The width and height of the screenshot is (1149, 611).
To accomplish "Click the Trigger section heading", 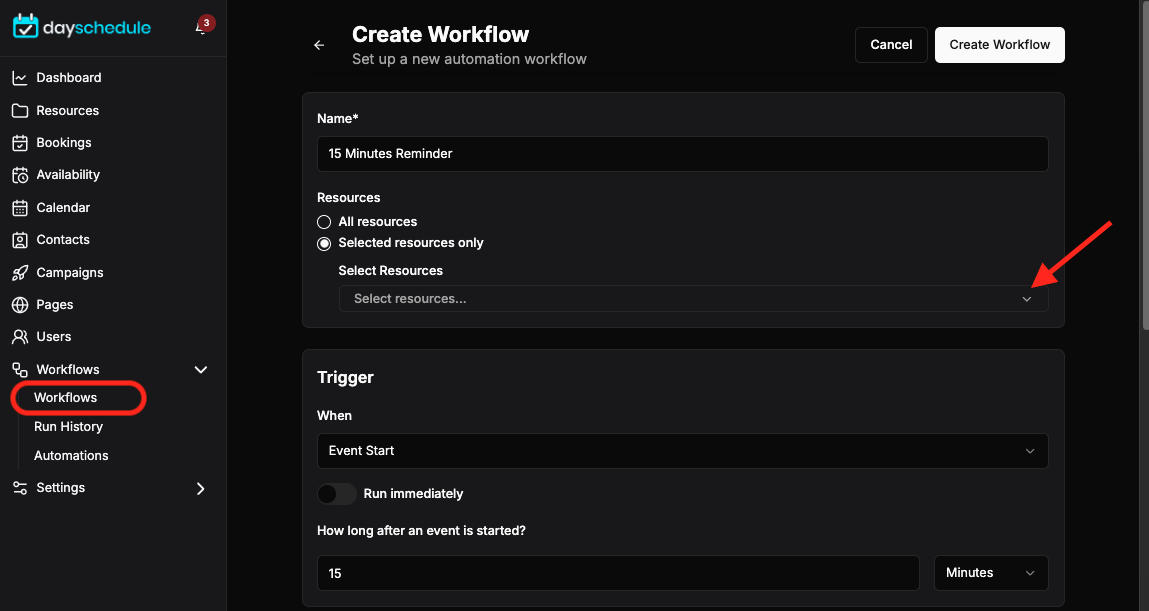I will (x=345, y=377).
